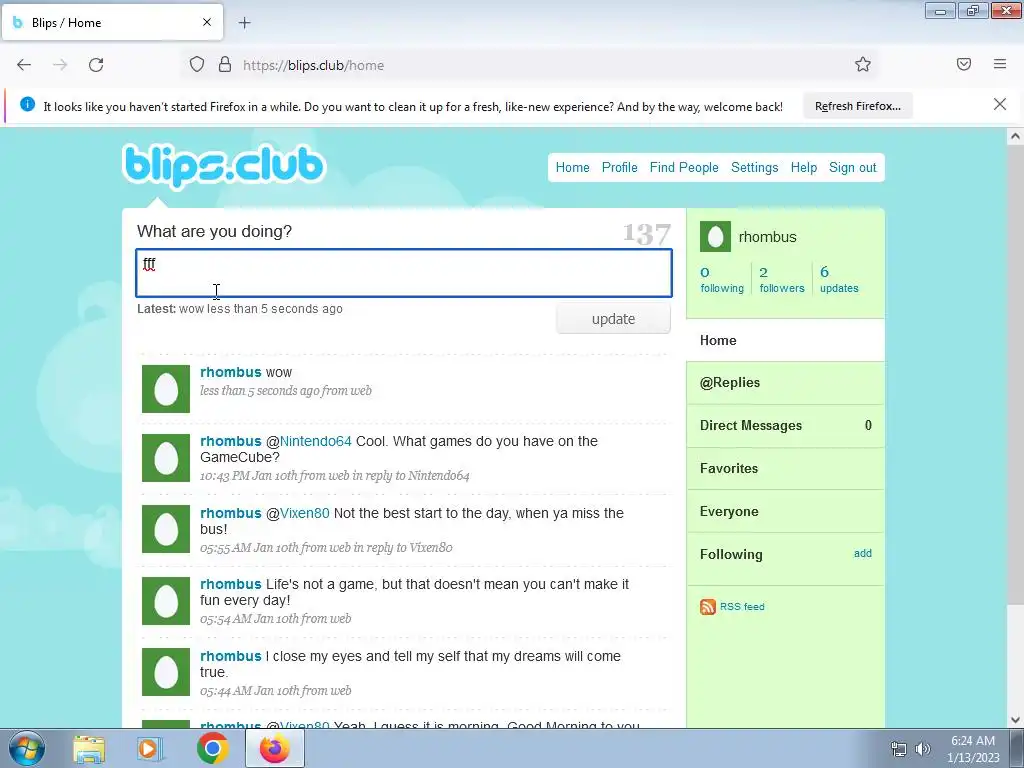
Task: Open Everyone in the sidebar
Action: (786, 511)
